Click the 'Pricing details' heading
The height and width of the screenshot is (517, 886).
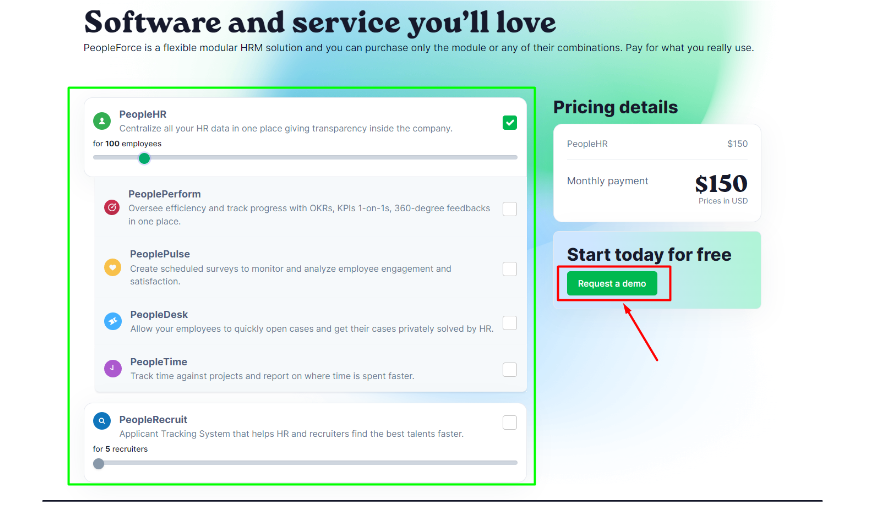click(615, 107)
